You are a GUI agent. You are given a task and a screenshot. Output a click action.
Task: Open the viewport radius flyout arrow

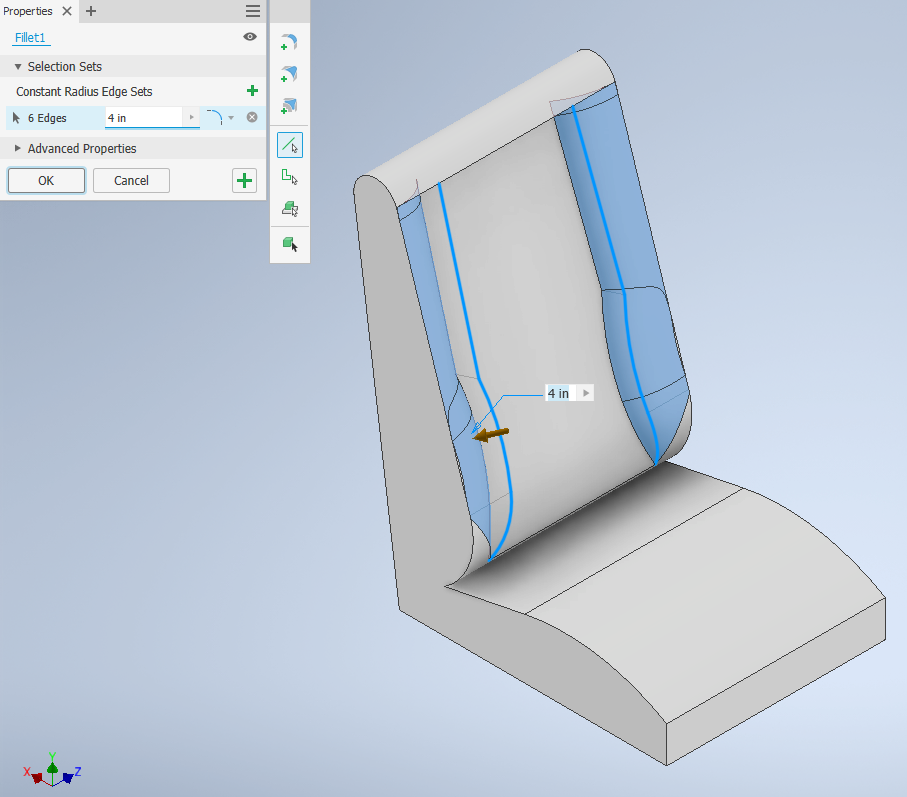tap(586, 393)
